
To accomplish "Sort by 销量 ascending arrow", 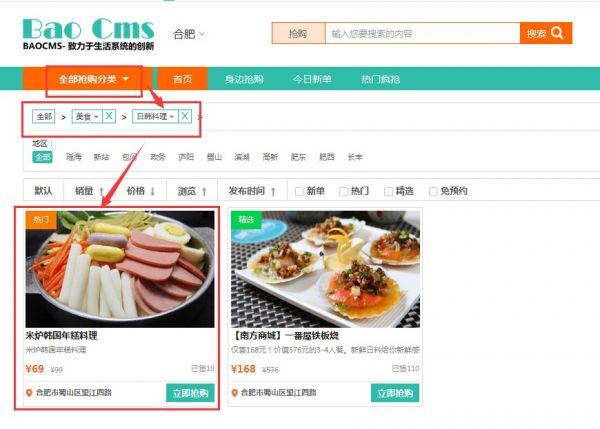I will pos(101,191).
